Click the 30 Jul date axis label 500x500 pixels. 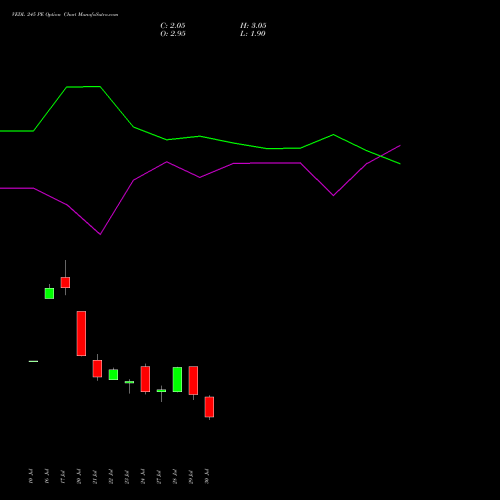click(207, 476)
